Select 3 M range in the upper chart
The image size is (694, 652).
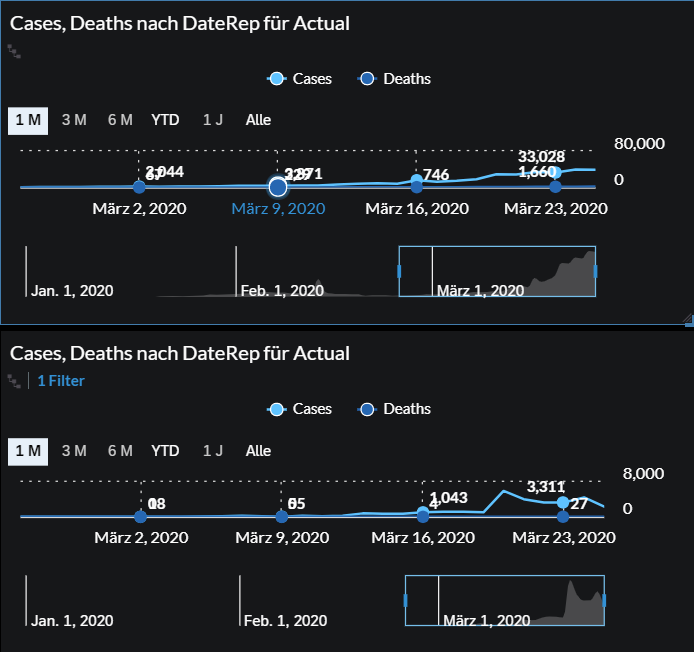click(x=74, y=120)
